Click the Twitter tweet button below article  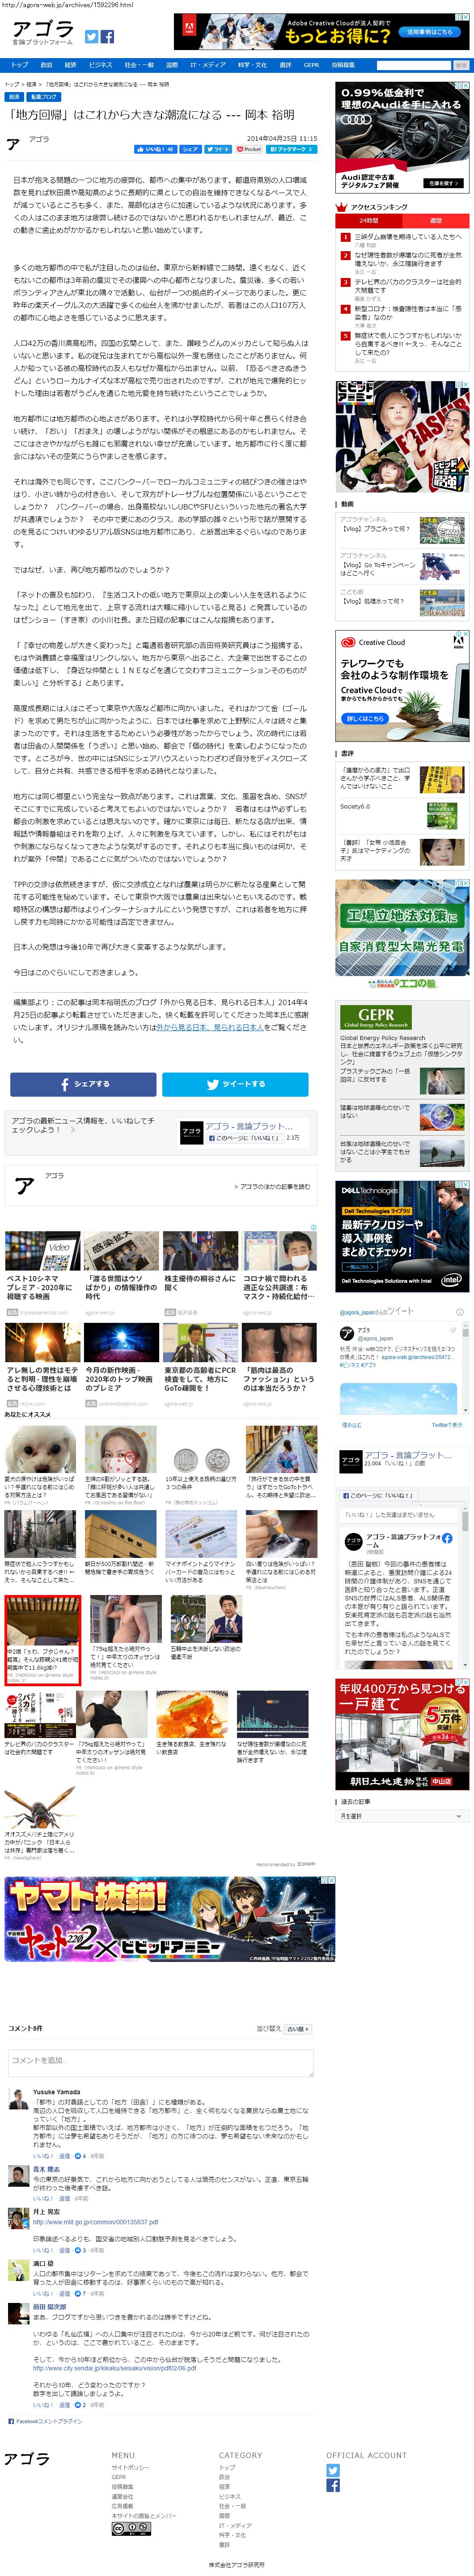[x=235, y=1084]
